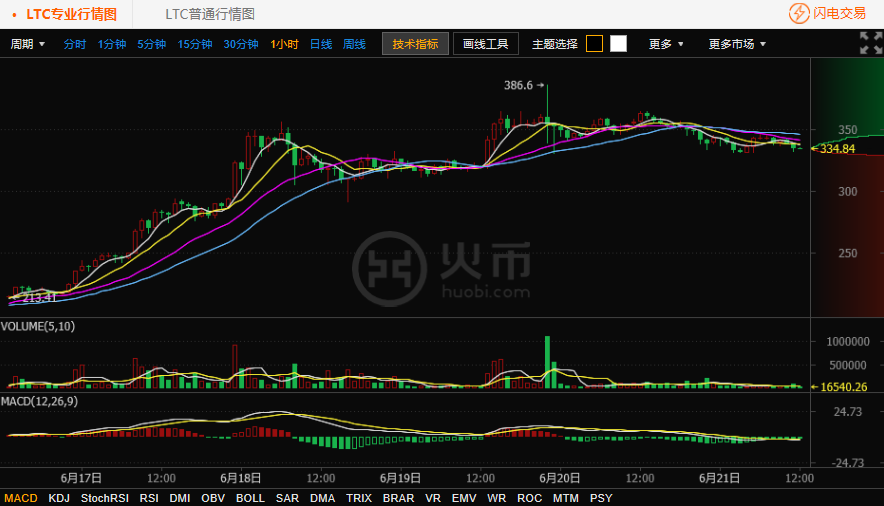Select the 1小时 timeframe
This screenshot has height=506, width=884.
coord(284,44)
